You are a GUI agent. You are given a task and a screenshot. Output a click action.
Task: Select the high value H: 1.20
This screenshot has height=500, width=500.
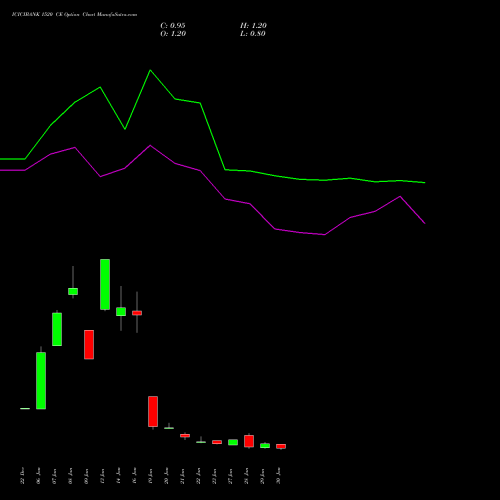253,26
